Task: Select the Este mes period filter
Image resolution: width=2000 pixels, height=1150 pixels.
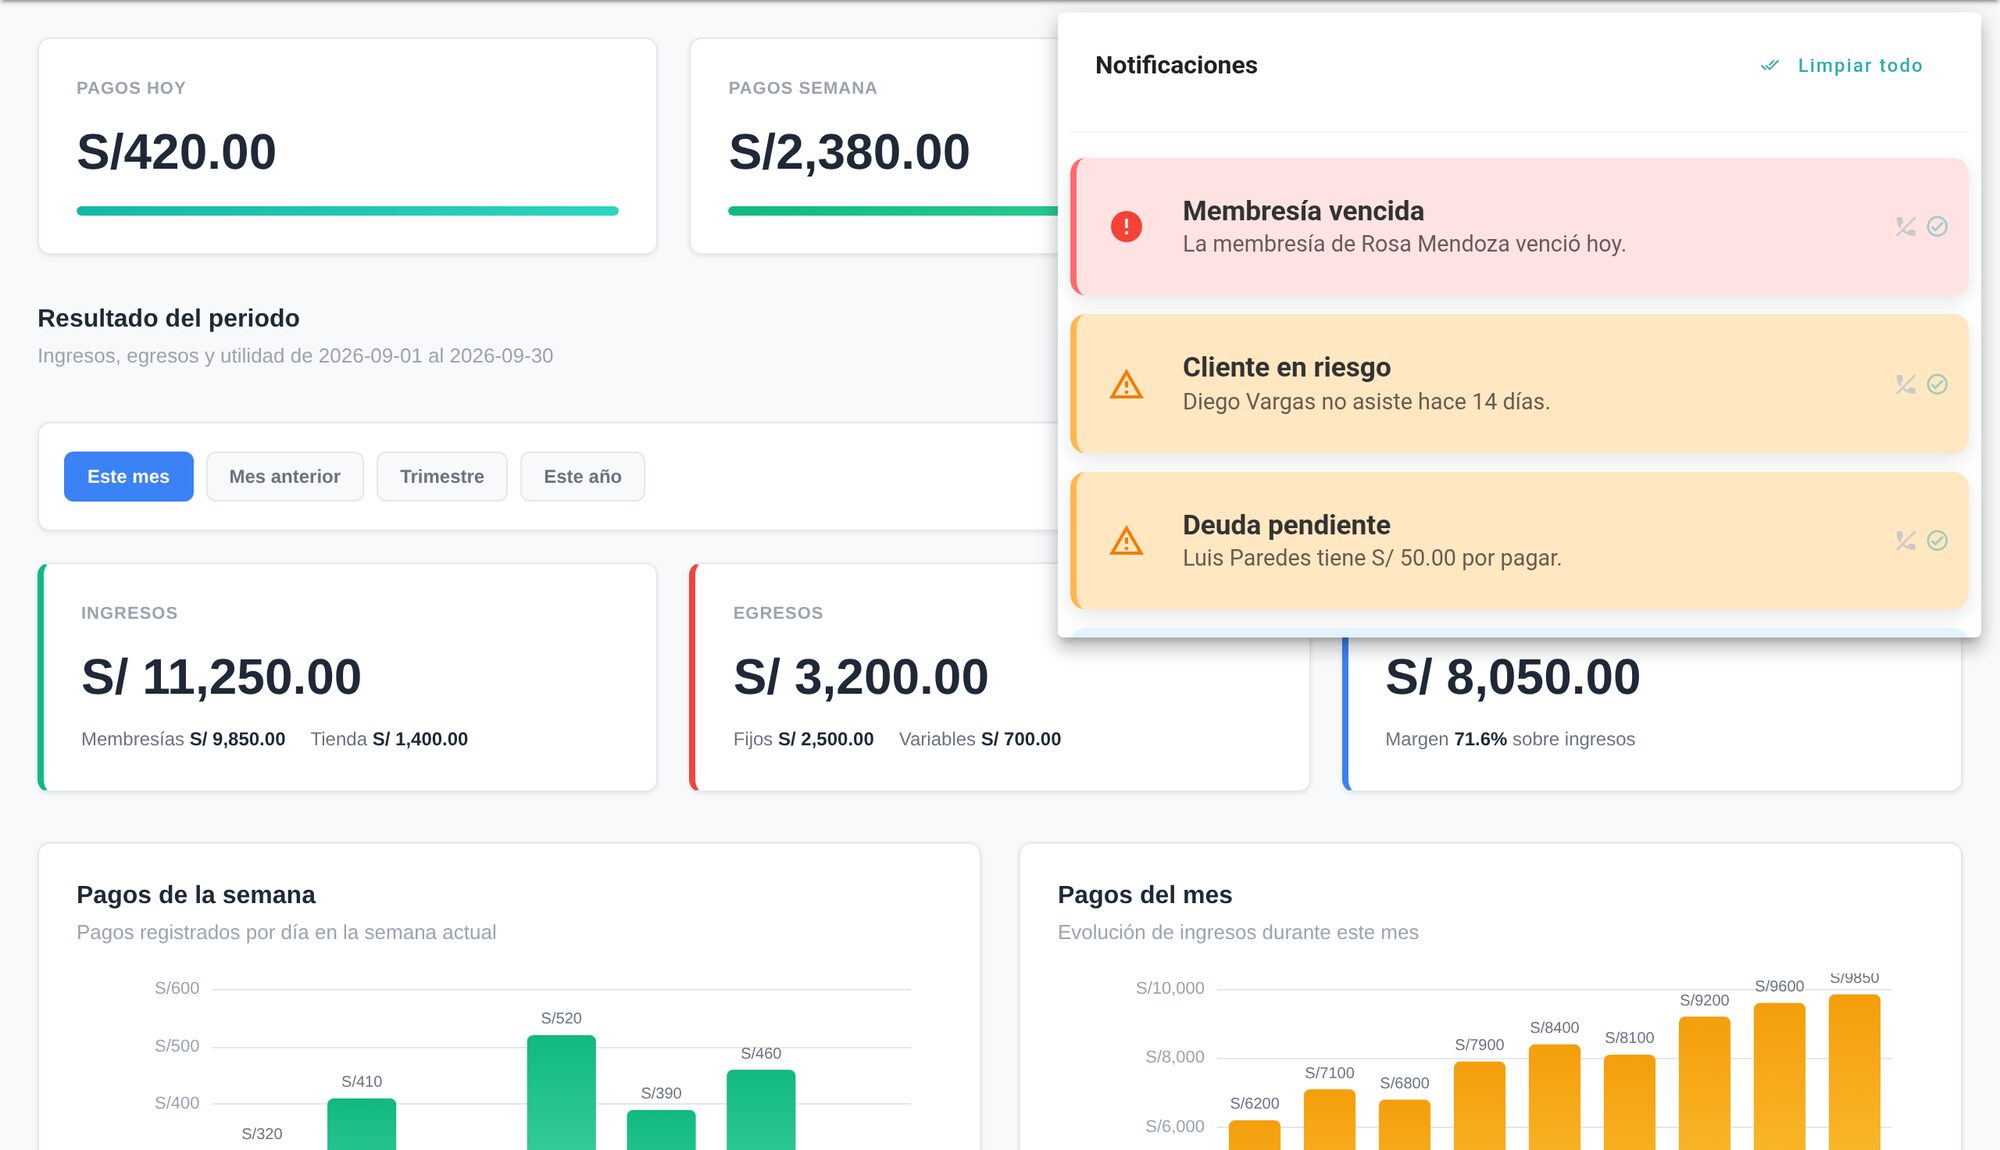Action: coord(128,477)
